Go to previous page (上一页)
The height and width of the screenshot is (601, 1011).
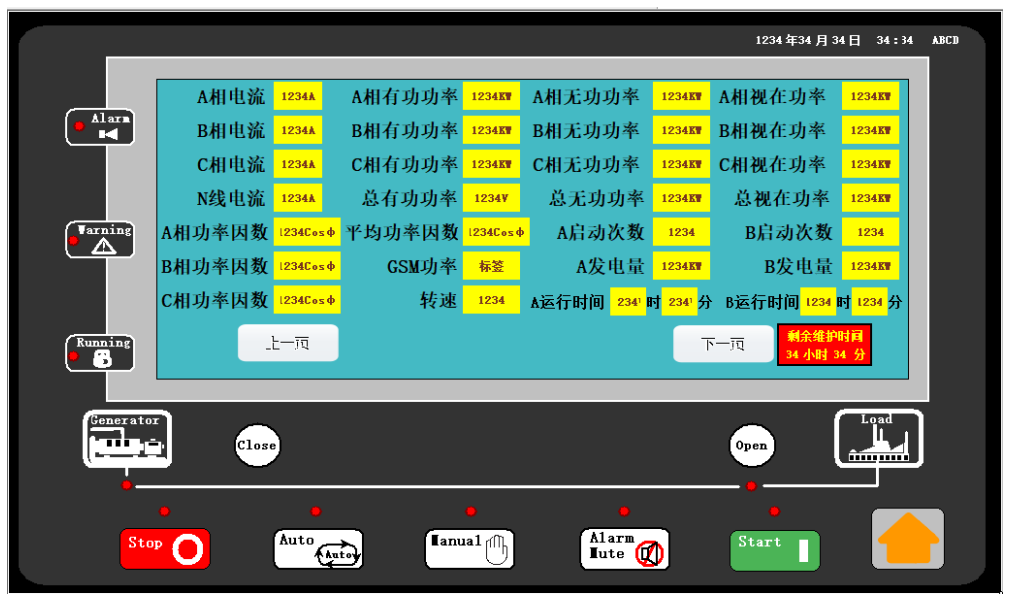click(x=288, y=343)
